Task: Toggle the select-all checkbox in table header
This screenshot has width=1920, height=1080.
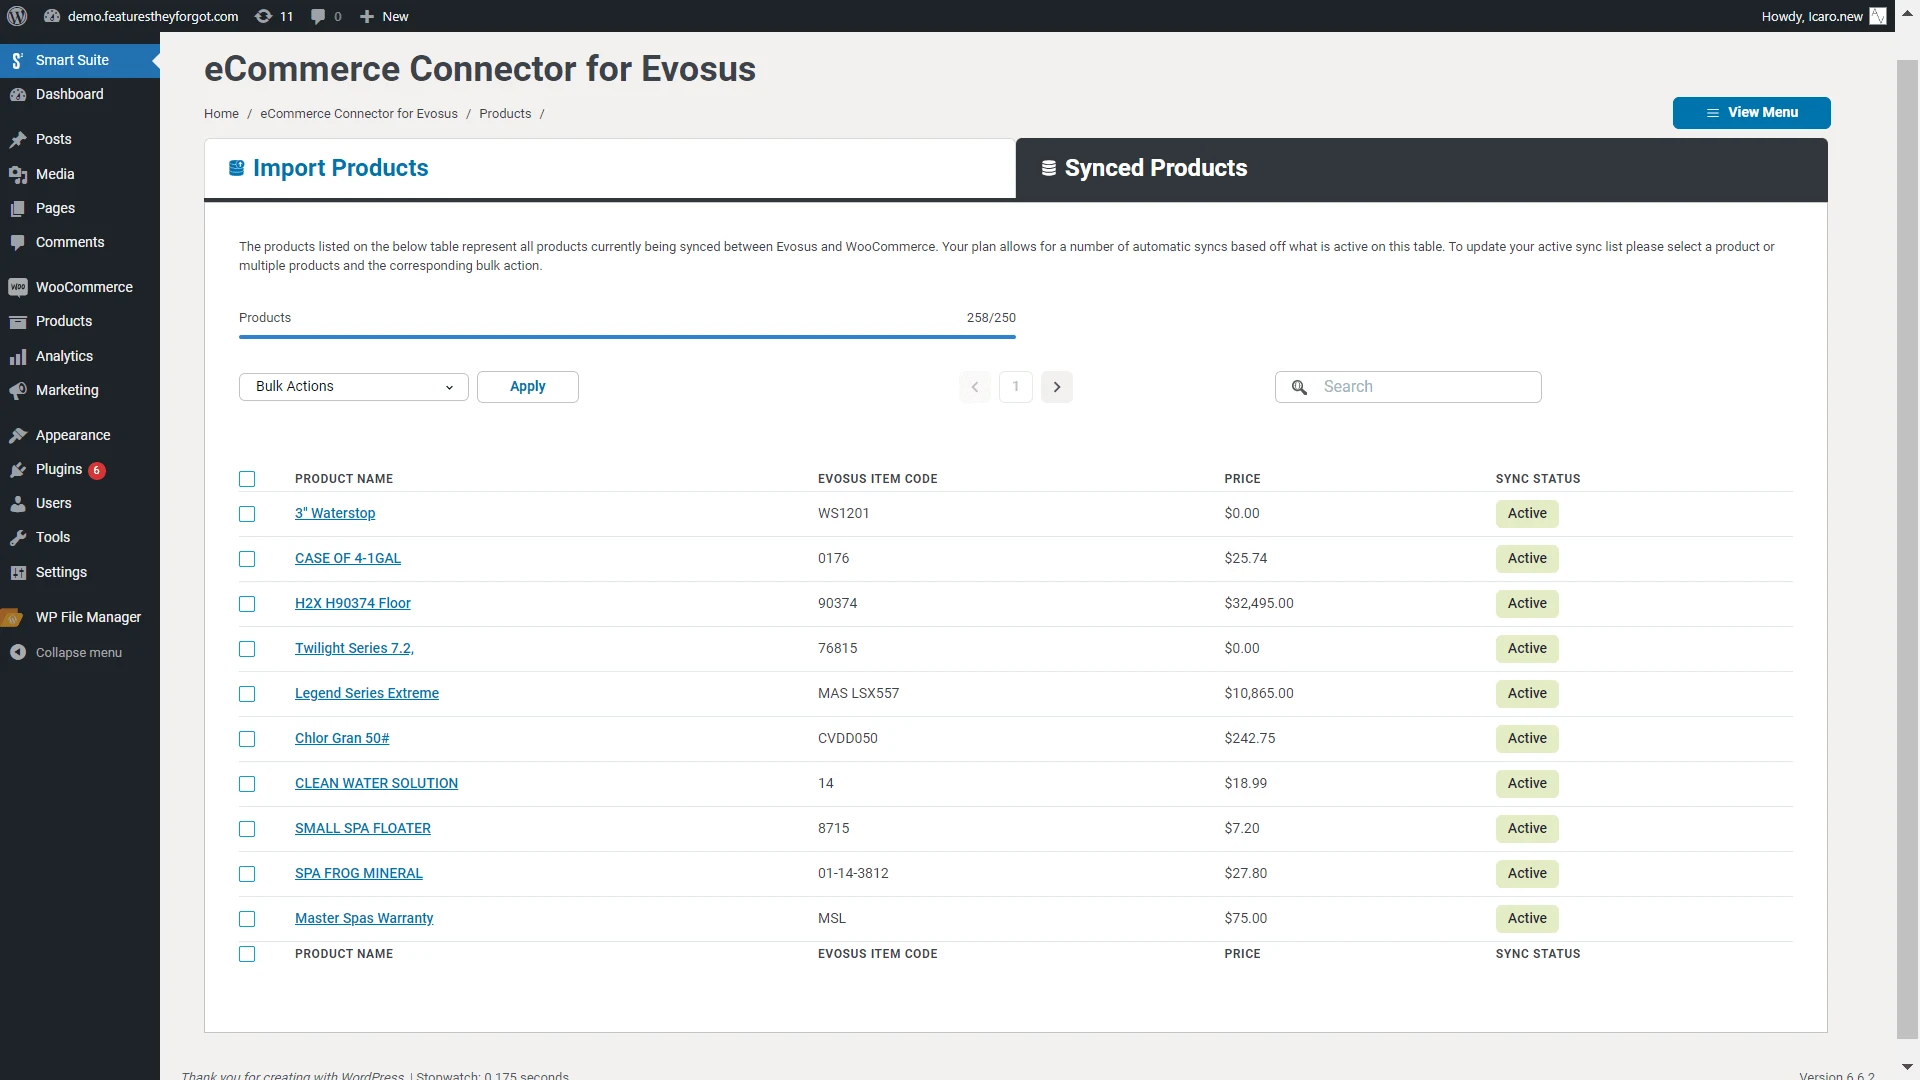Action: pyautogui.click(x=247, y=479)
